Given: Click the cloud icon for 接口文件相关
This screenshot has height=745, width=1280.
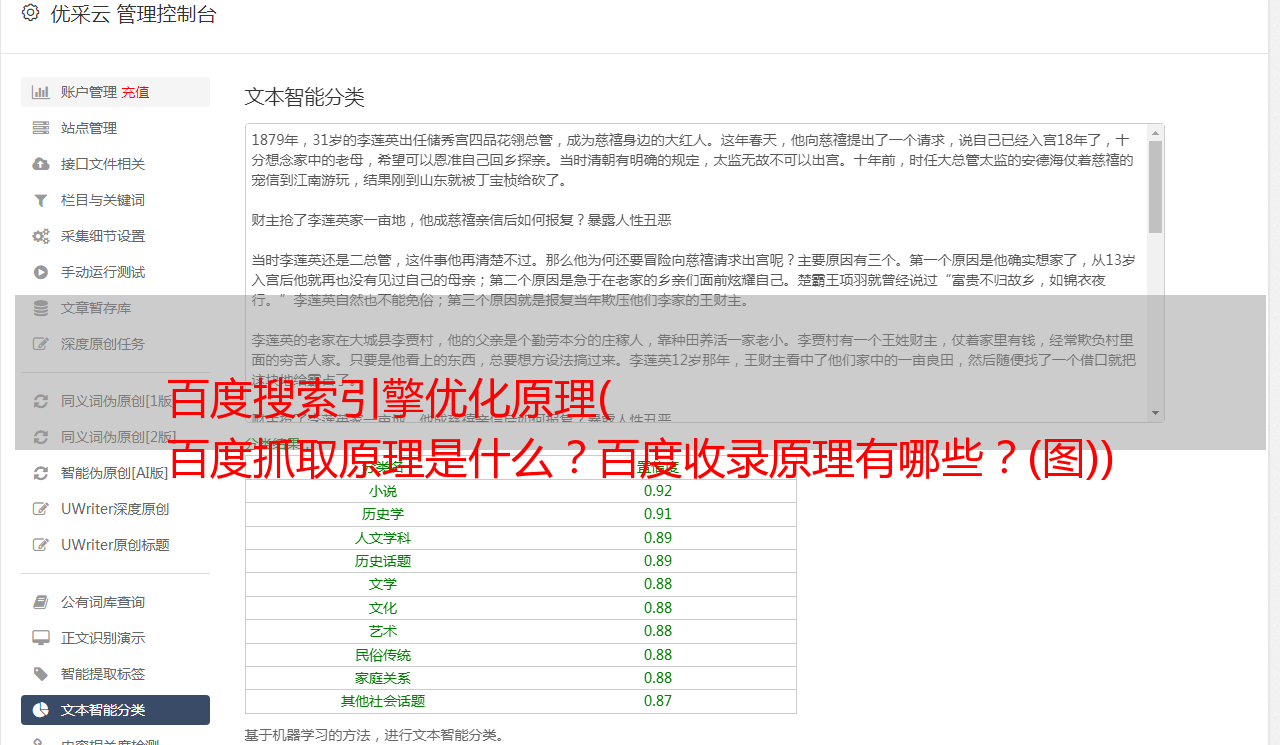Looking at the screenshot, I should pyautogui.click(x=41, y=164).
